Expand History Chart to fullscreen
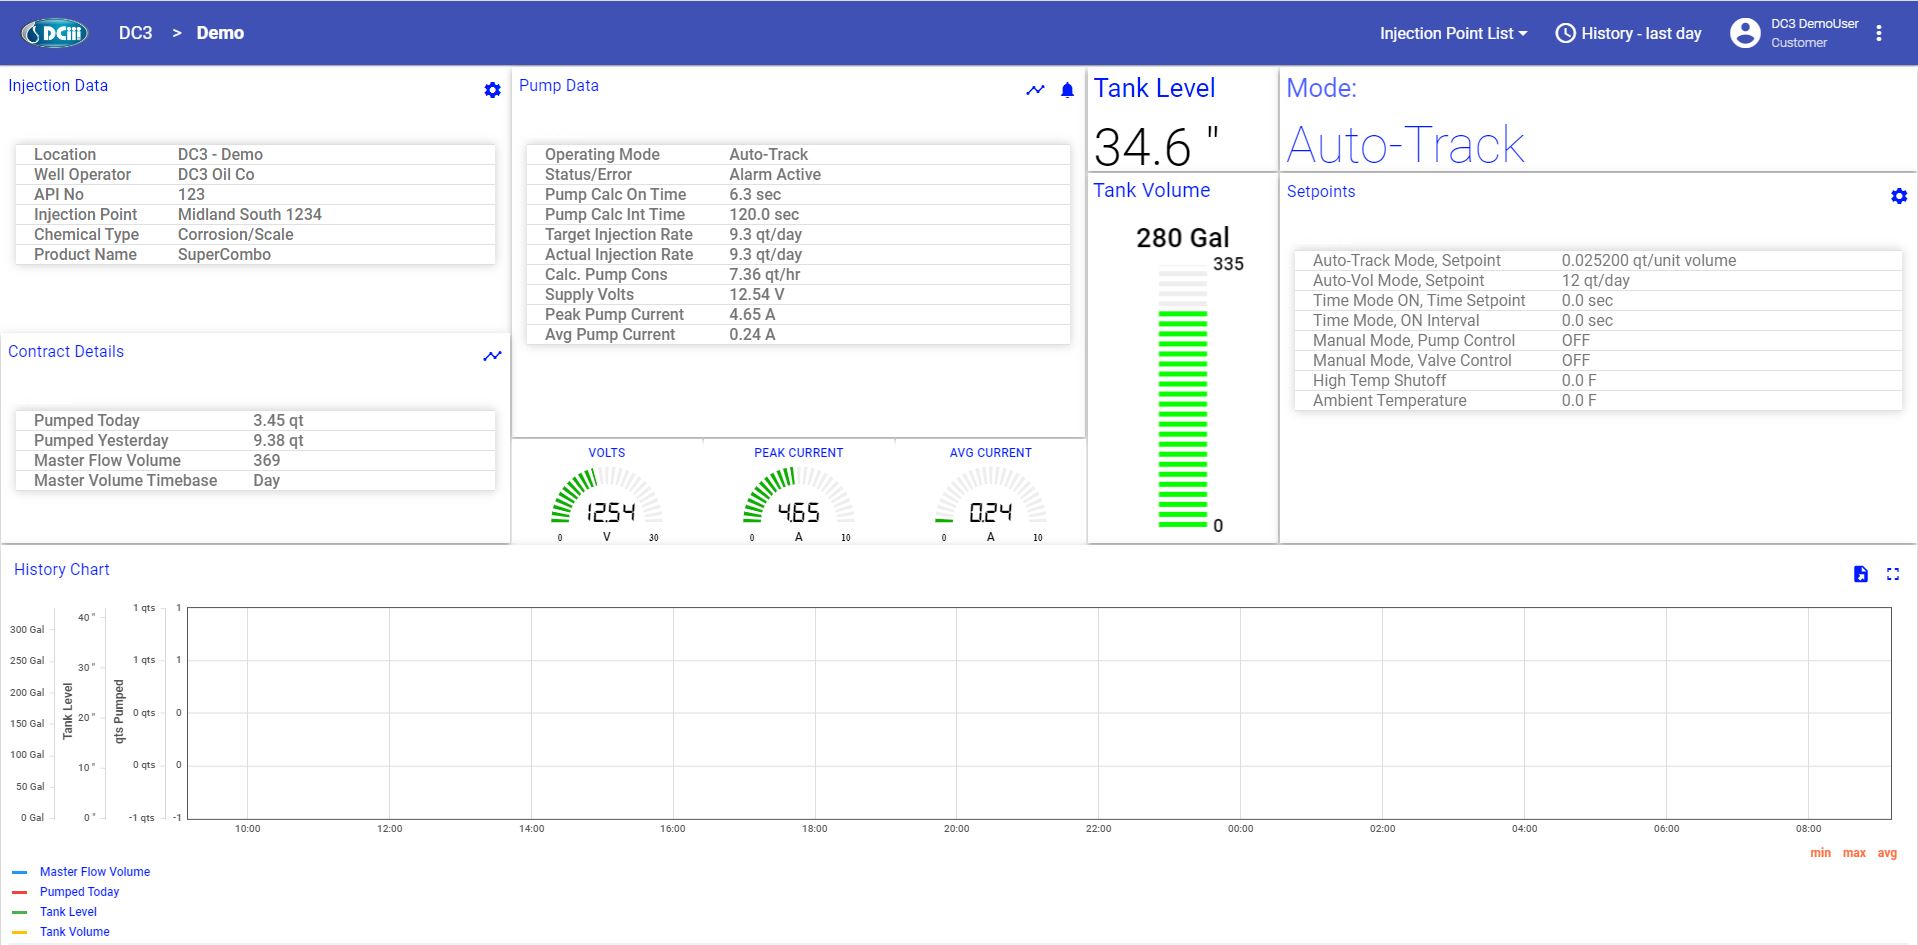1918x945 pixels. (1892, 574)
